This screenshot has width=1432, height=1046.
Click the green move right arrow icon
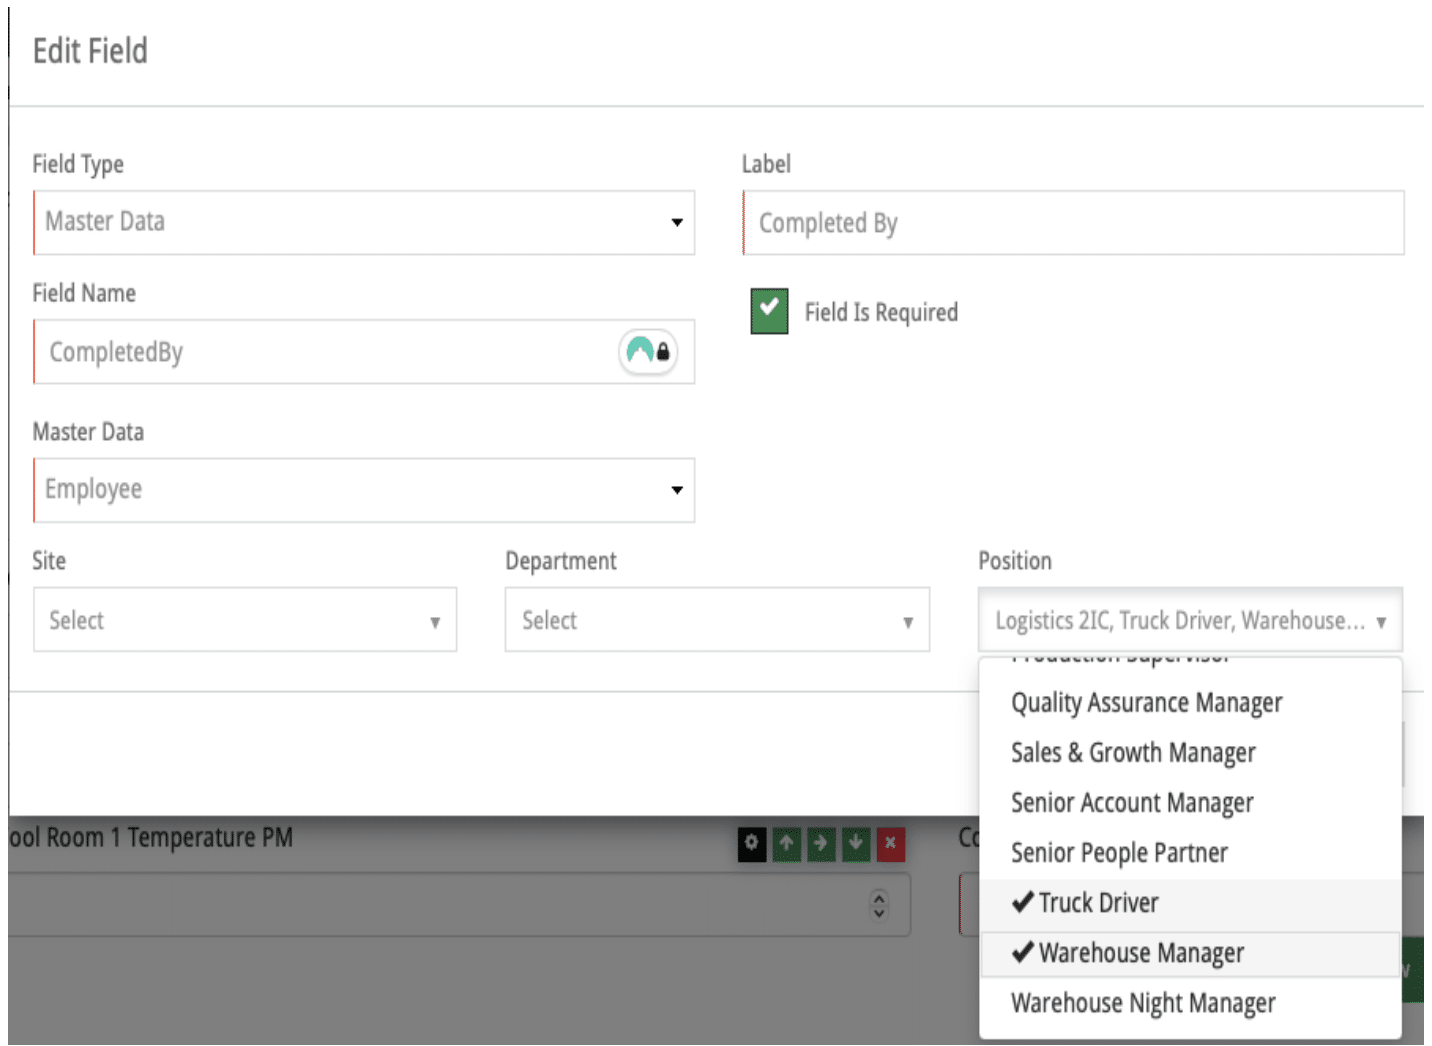tap(820, 844)
